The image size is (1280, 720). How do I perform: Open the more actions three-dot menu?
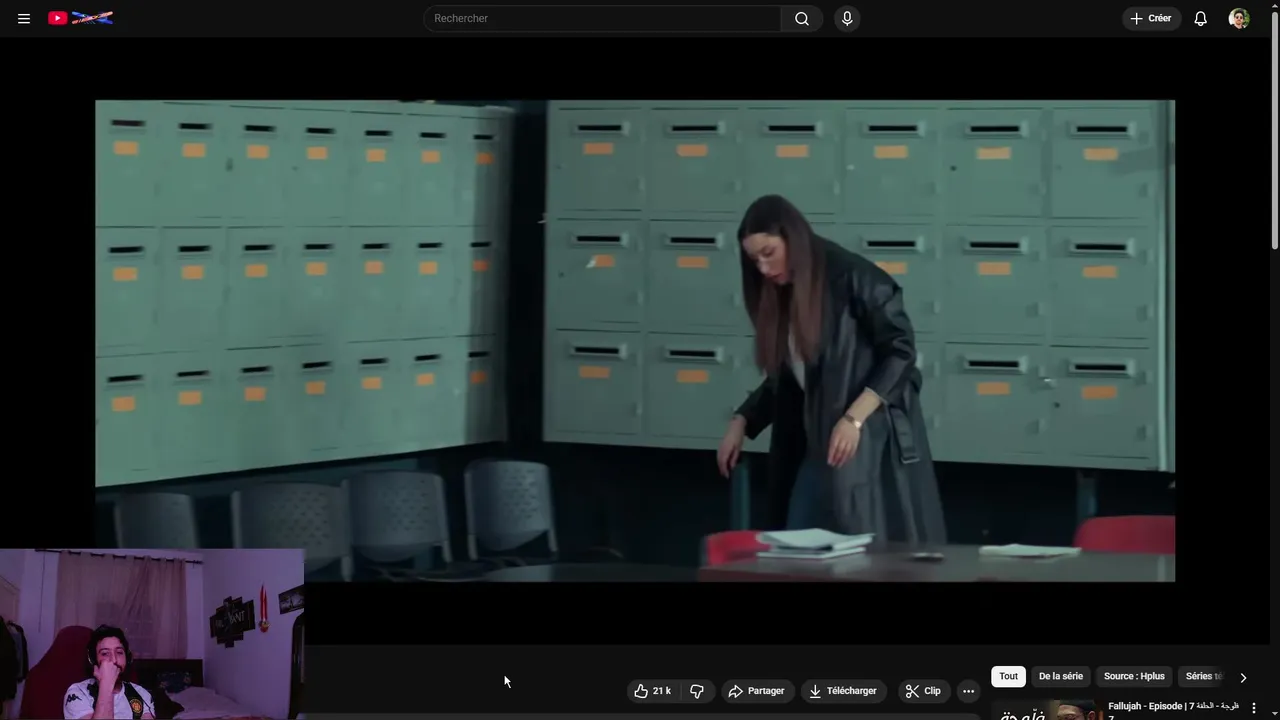coord(968,691)
